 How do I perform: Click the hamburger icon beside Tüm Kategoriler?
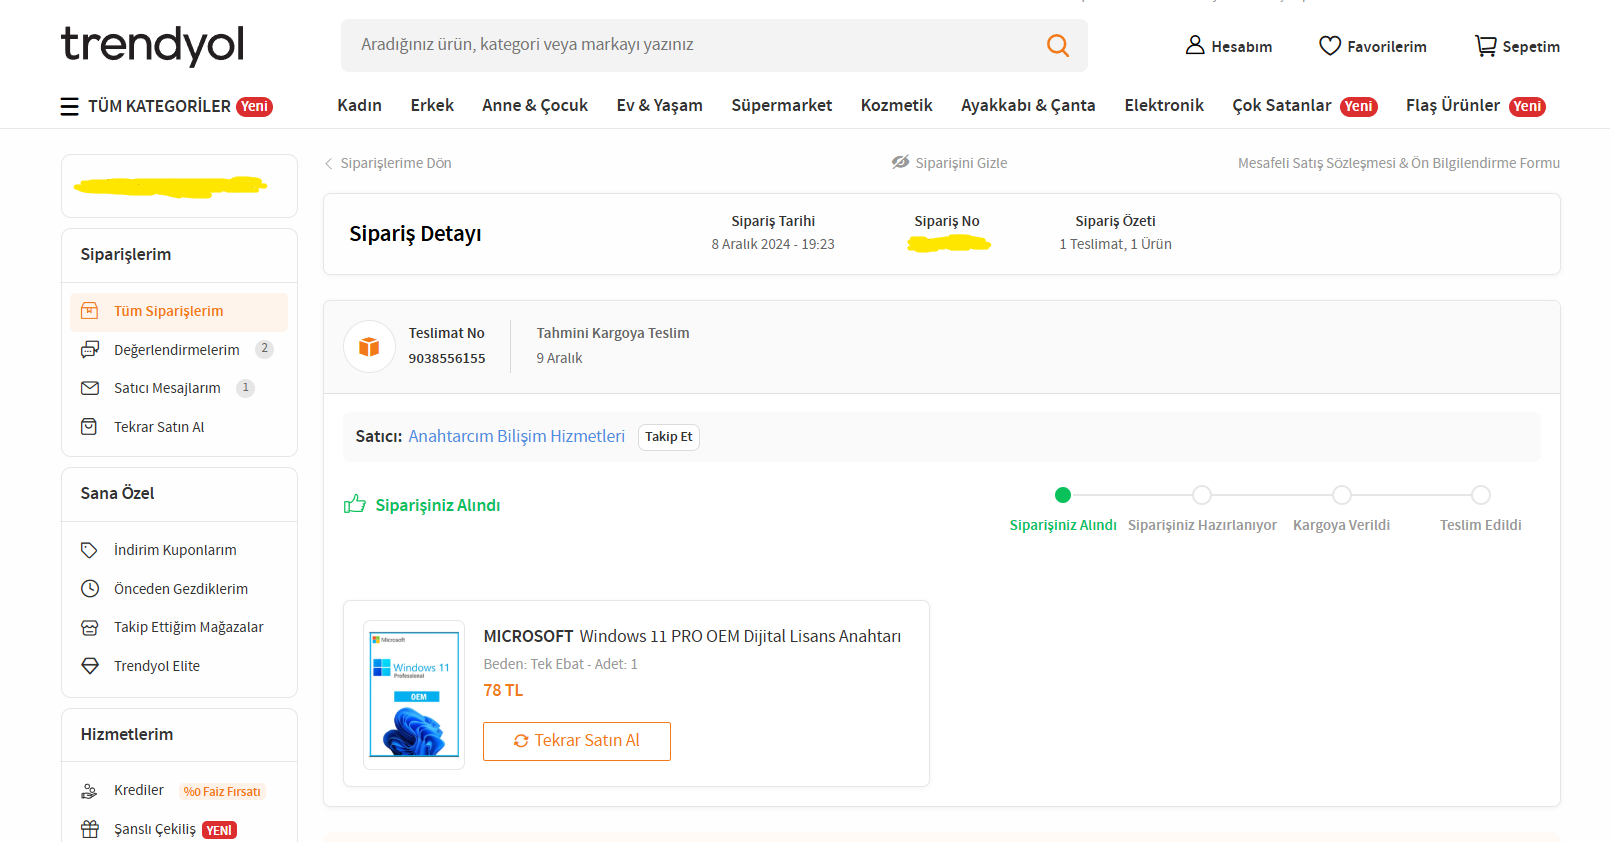[x=69, y=106]
